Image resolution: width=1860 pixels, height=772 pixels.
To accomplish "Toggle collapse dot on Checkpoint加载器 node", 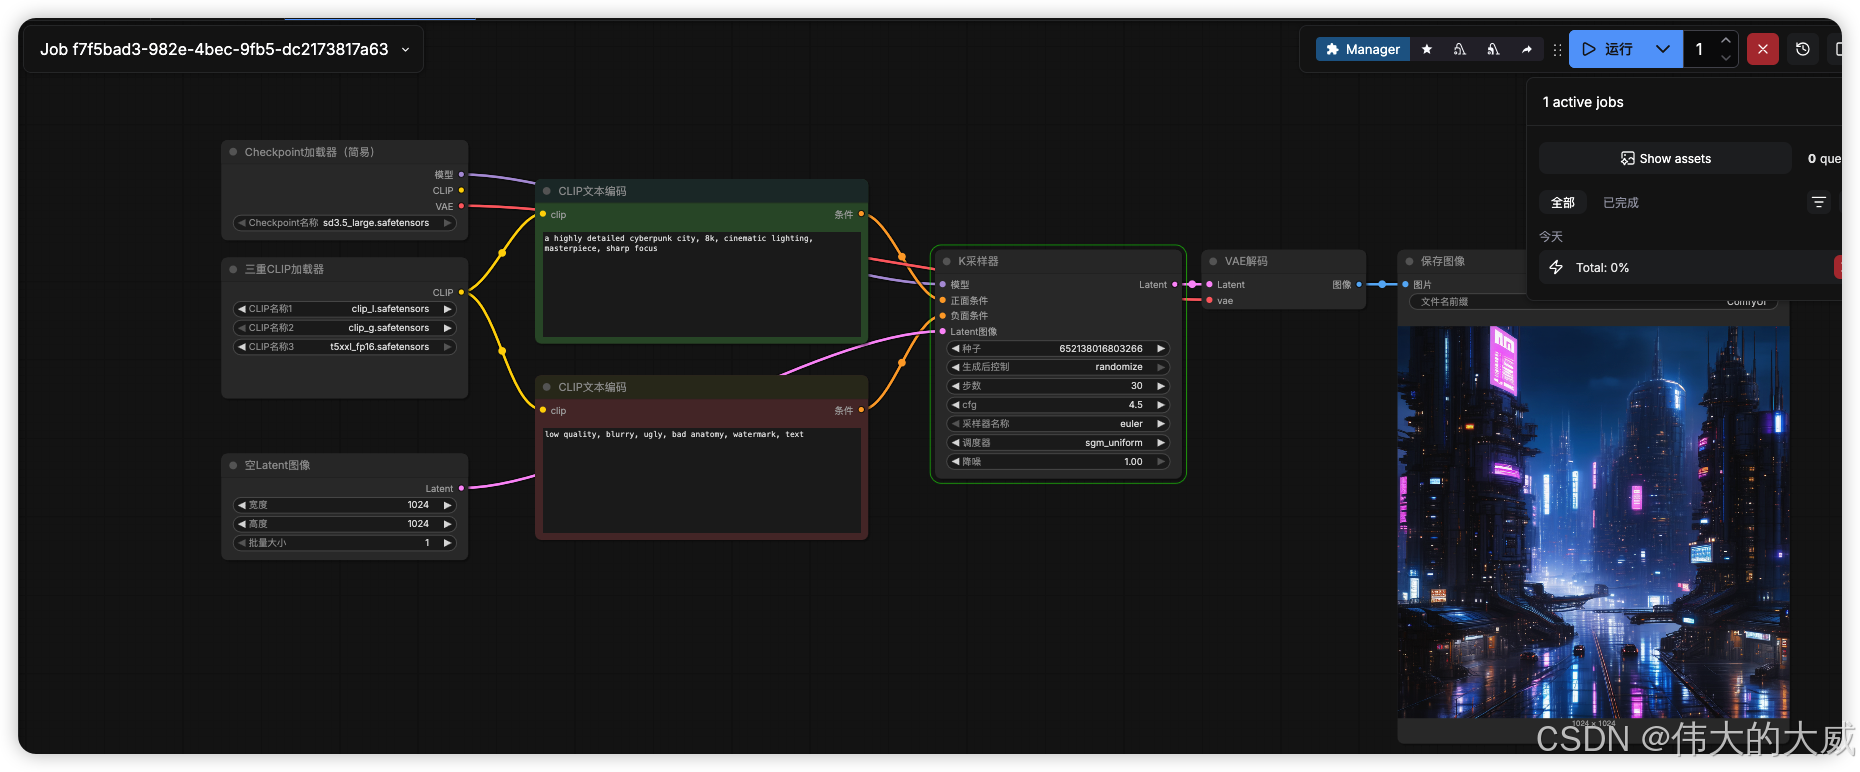I will (x=233, y=152).
